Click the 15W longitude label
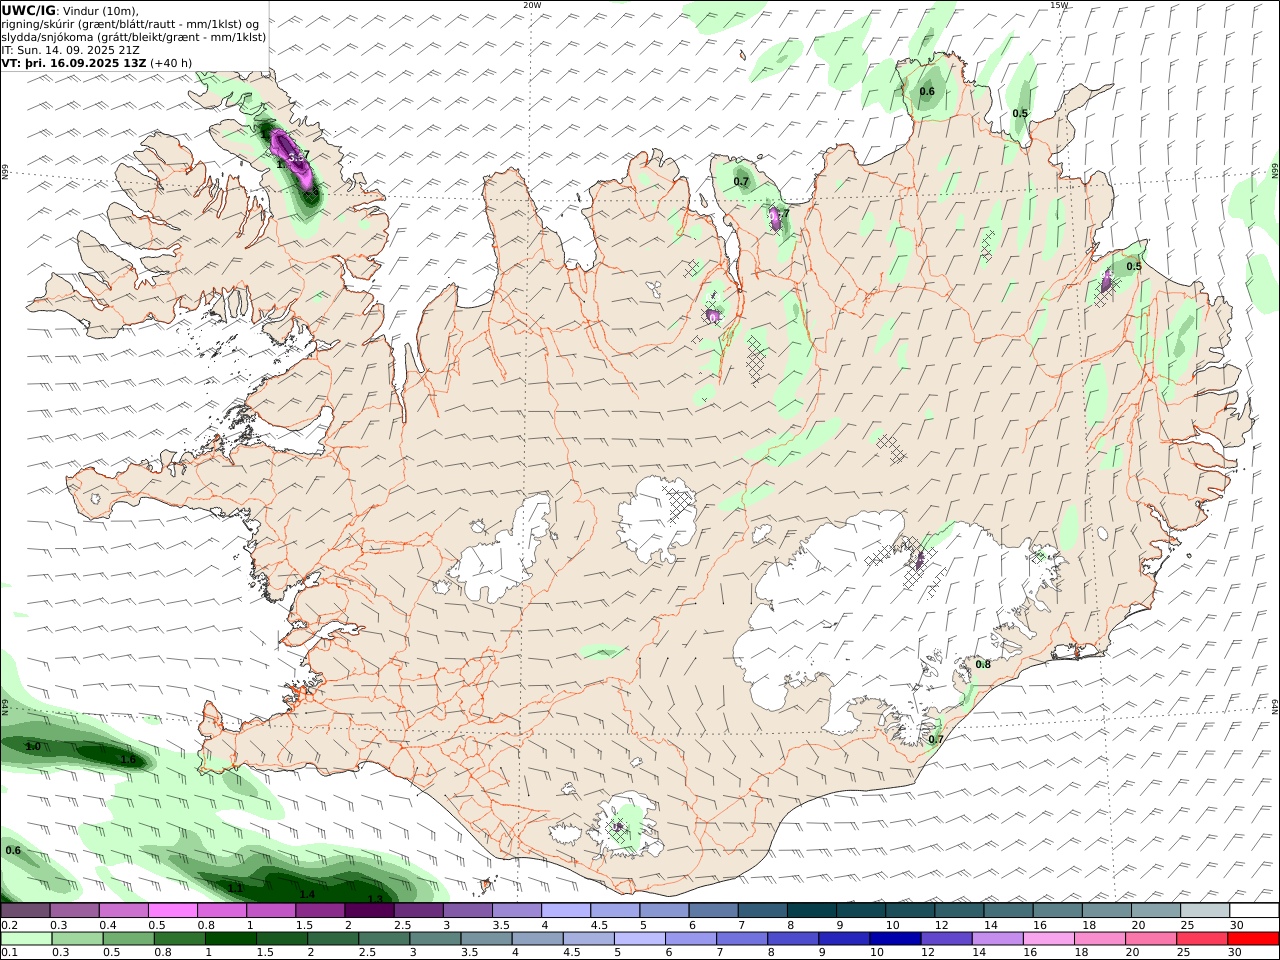This screenshot has height=960, width=1280. click(x=1059, y=5)
